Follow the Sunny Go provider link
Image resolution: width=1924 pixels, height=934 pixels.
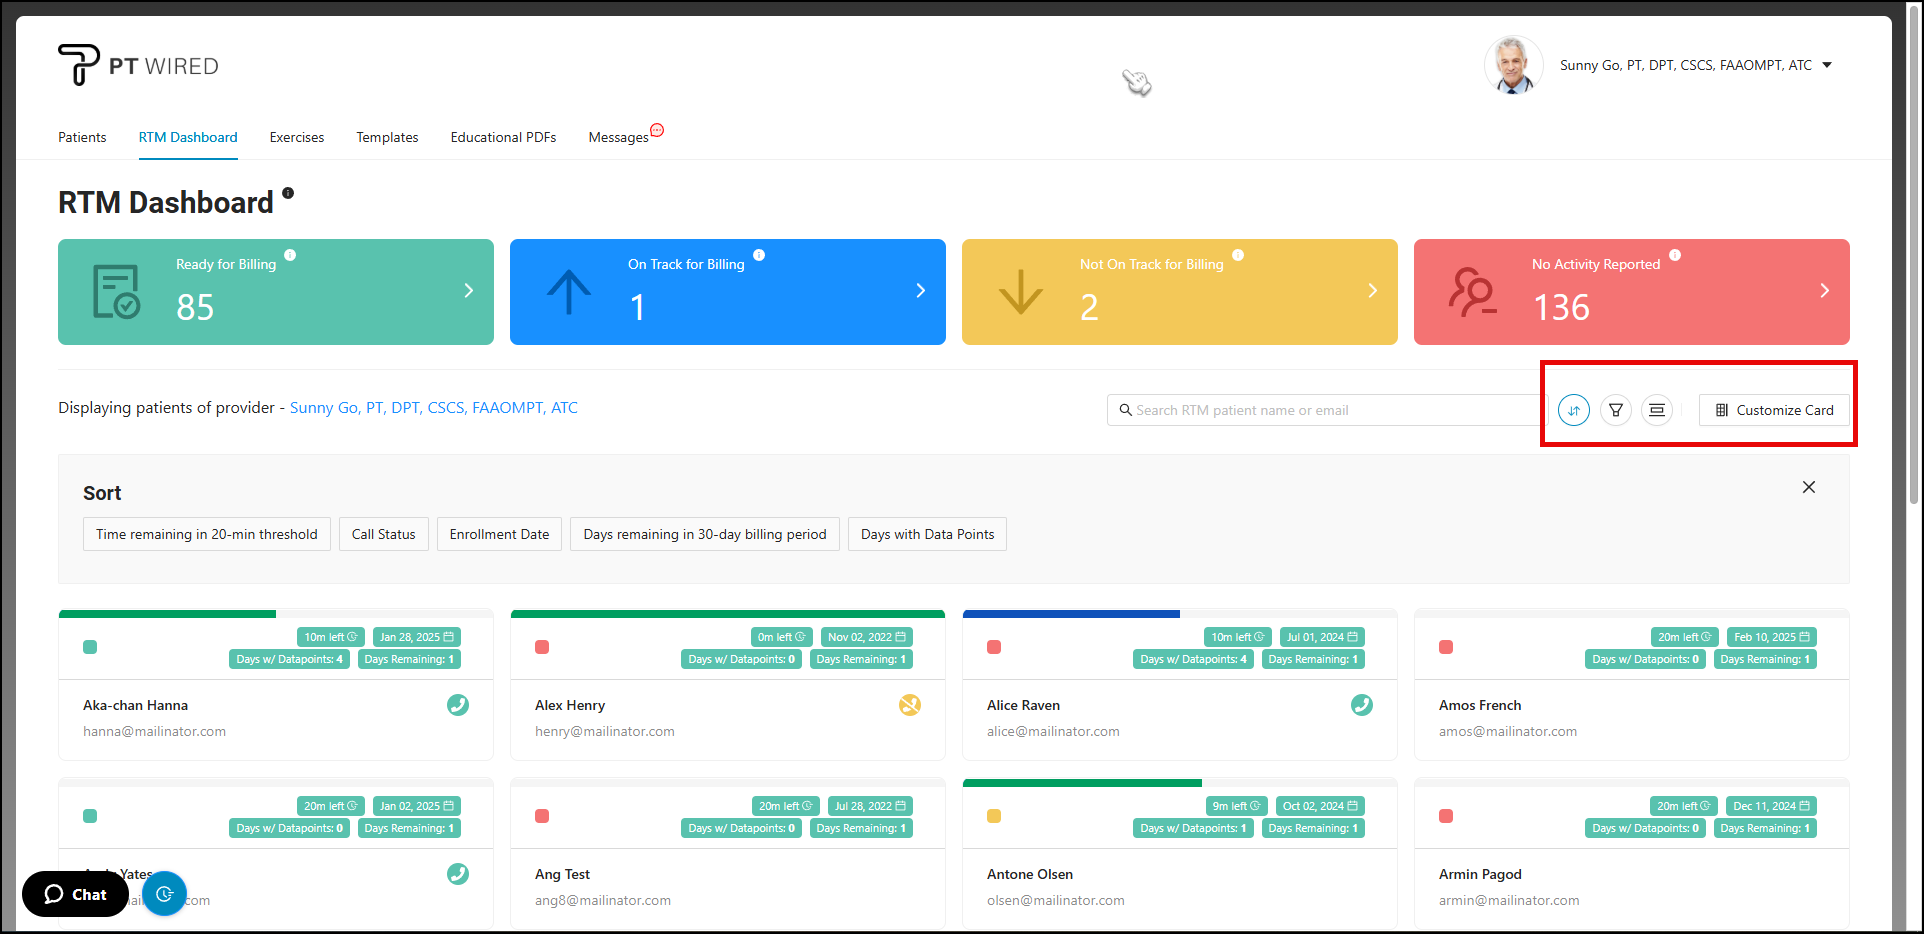[434, 407]
